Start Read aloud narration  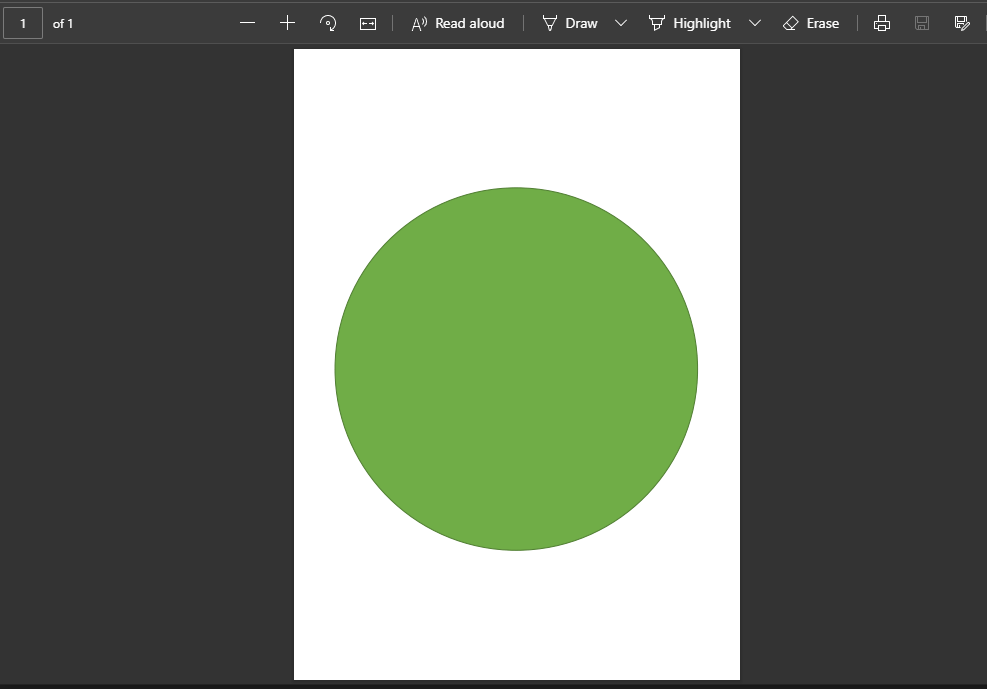[458, 22]
